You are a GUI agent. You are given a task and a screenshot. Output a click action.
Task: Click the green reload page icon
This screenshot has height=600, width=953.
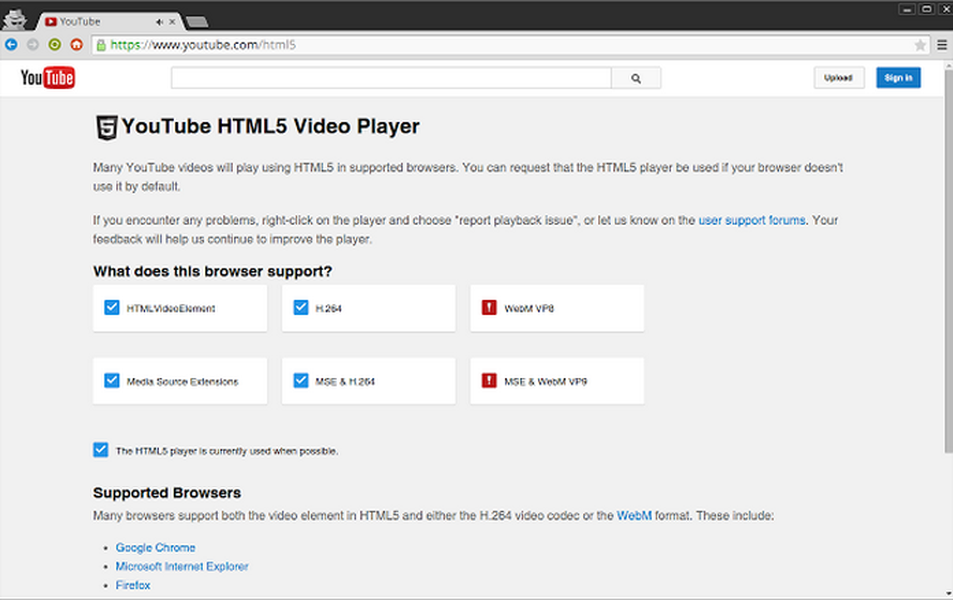55,44
